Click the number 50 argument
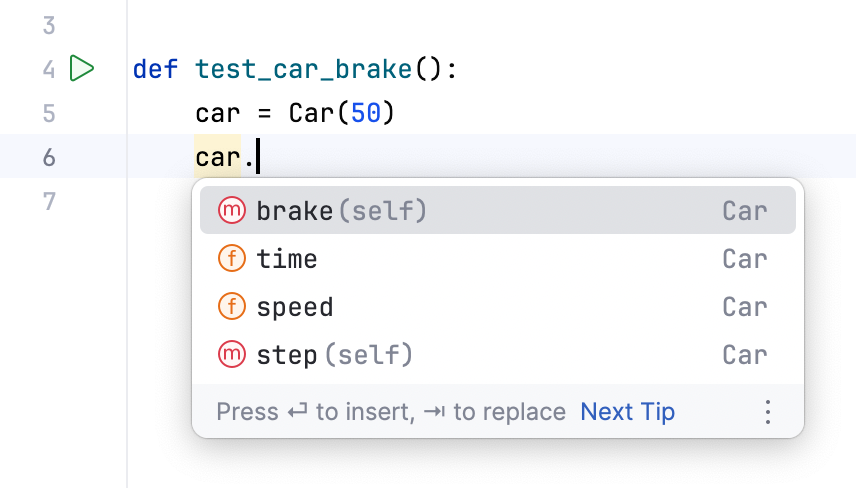 click(x=365, y=114)
